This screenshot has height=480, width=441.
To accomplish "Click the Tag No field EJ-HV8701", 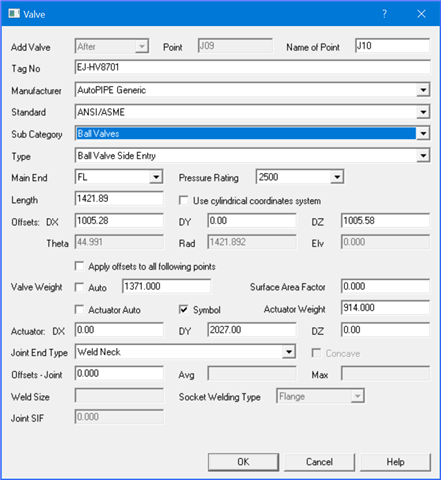I will [252, 67].
